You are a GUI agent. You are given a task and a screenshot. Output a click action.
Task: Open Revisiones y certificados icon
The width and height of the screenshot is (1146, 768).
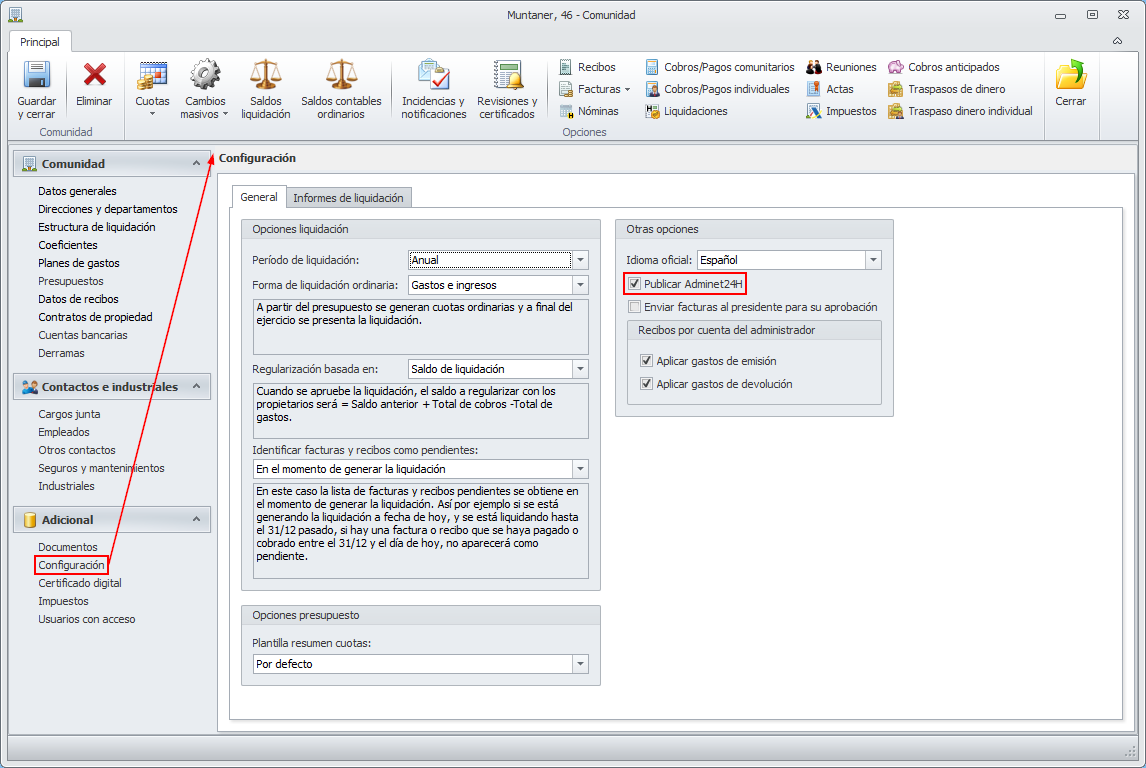click(x=507, y=75)
